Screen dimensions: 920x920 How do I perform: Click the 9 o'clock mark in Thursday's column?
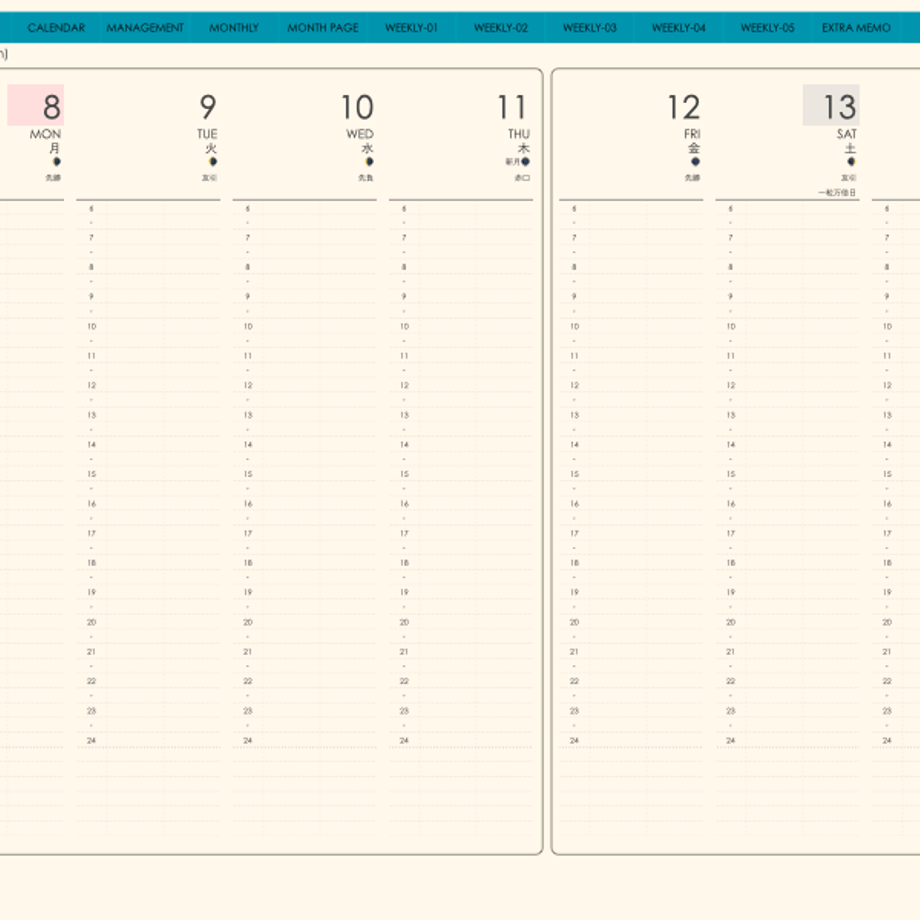pos(404,297)
